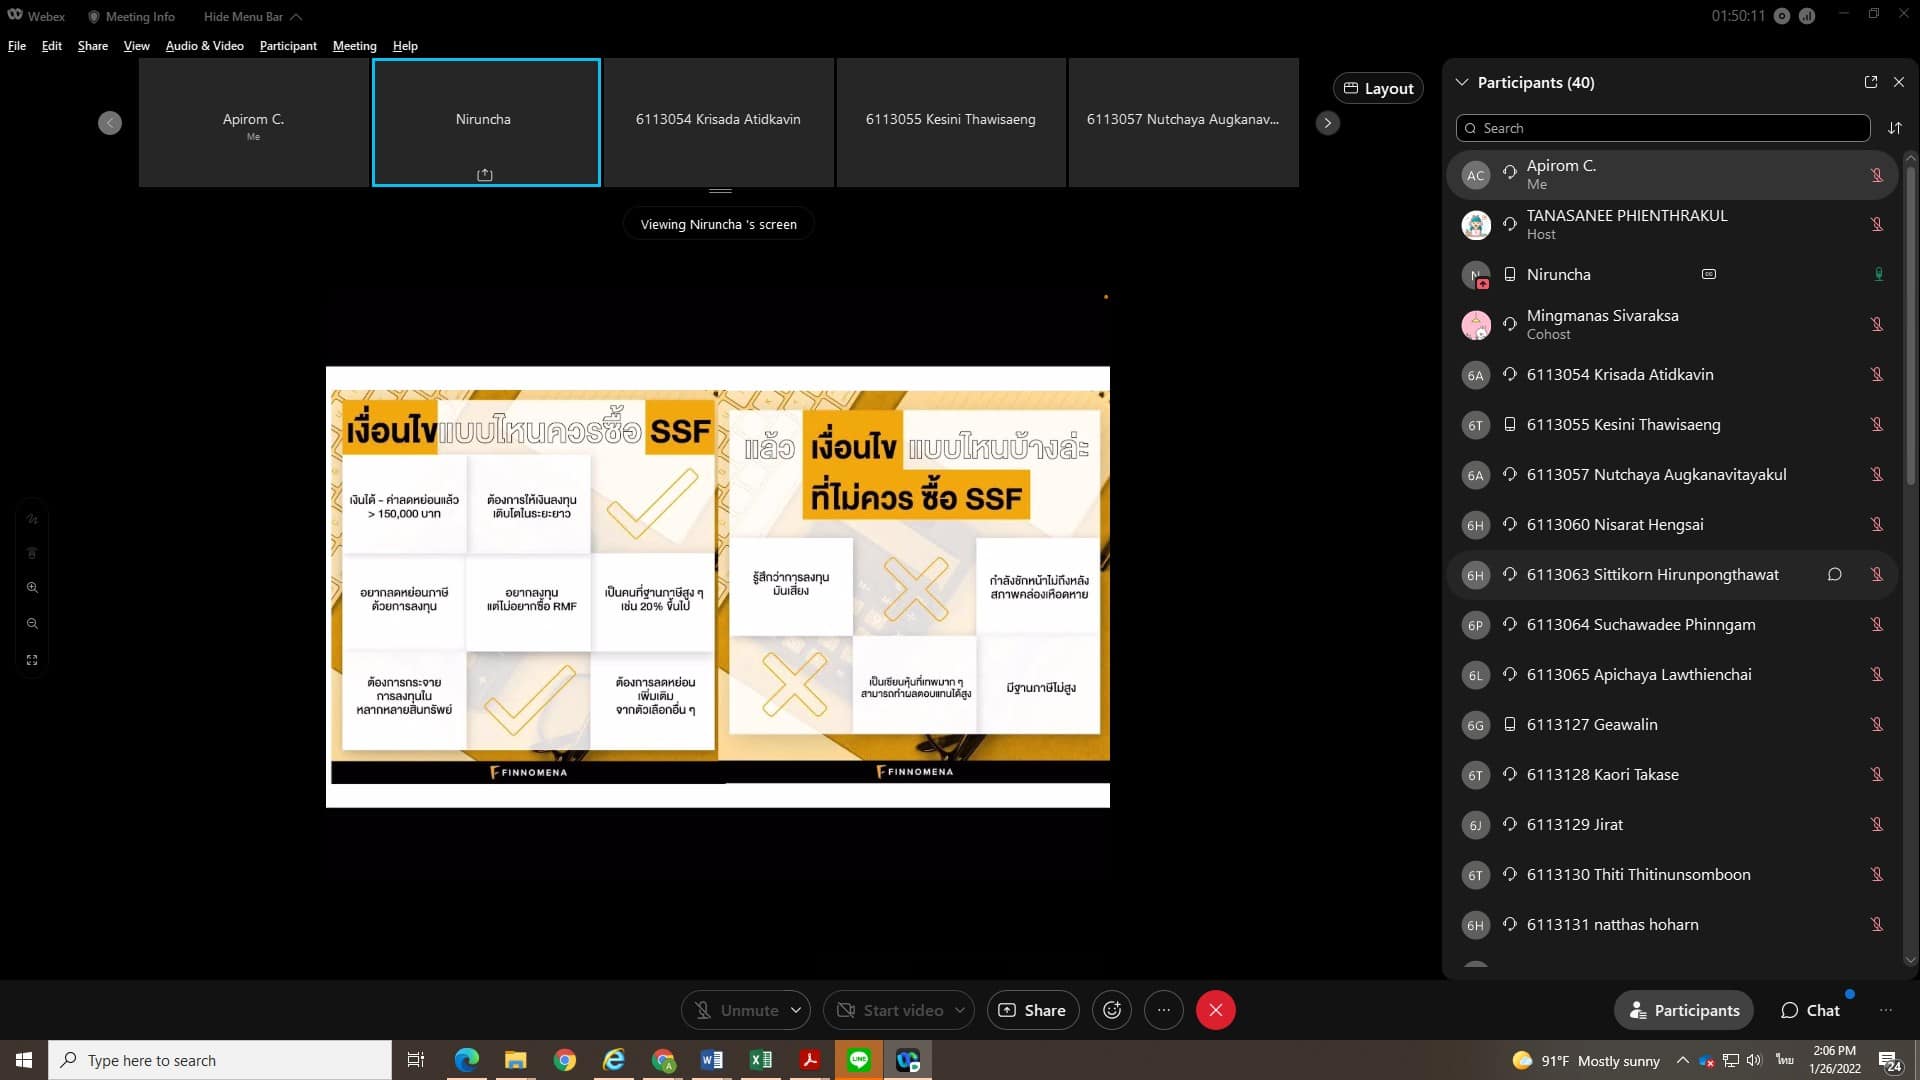Sort the participants list
Viewport: 1920px width, 1080px height.
[x=1894, y=128]
